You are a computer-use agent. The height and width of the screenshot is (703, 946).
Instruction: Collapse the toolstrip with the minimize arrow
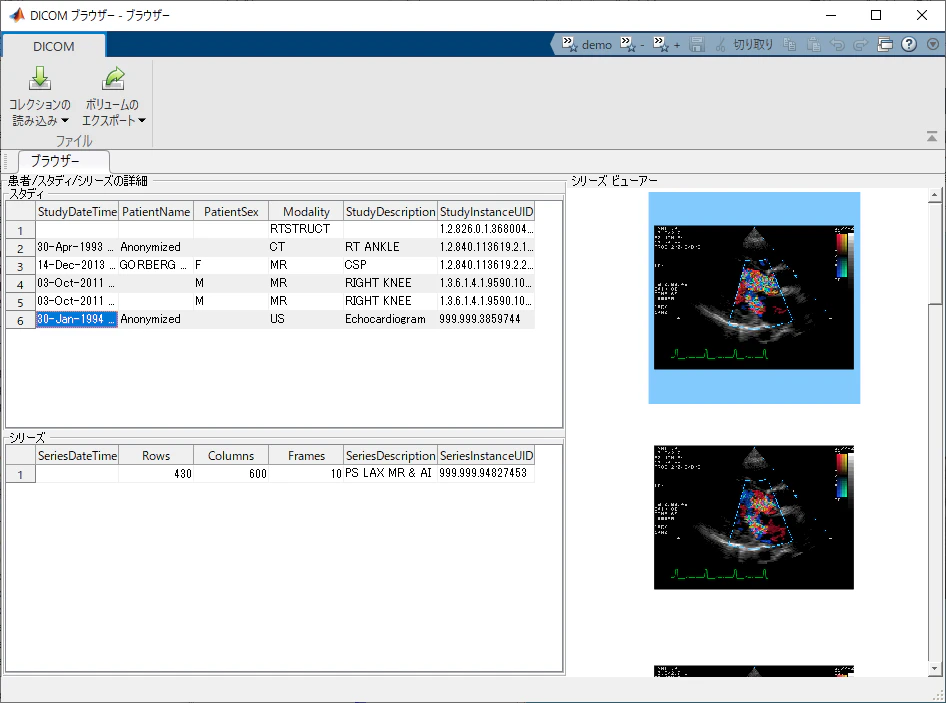pyautogui.click(x=932, y=137)
